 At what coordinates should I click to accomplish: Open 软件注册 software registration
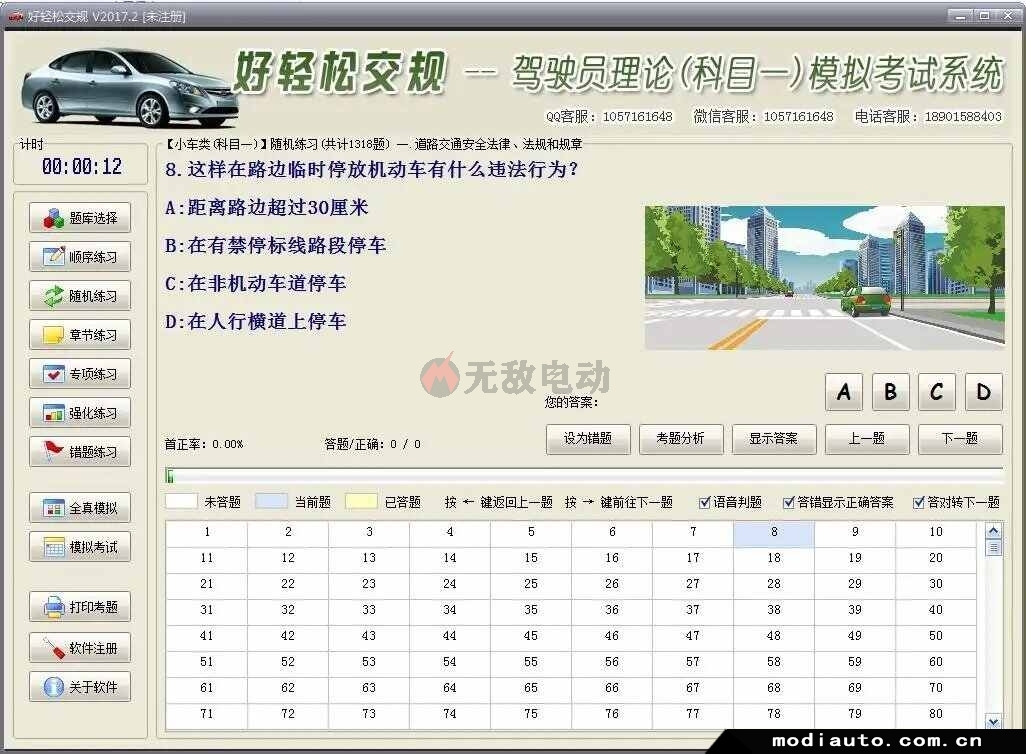pyautogui.click(x=80, y=648)
